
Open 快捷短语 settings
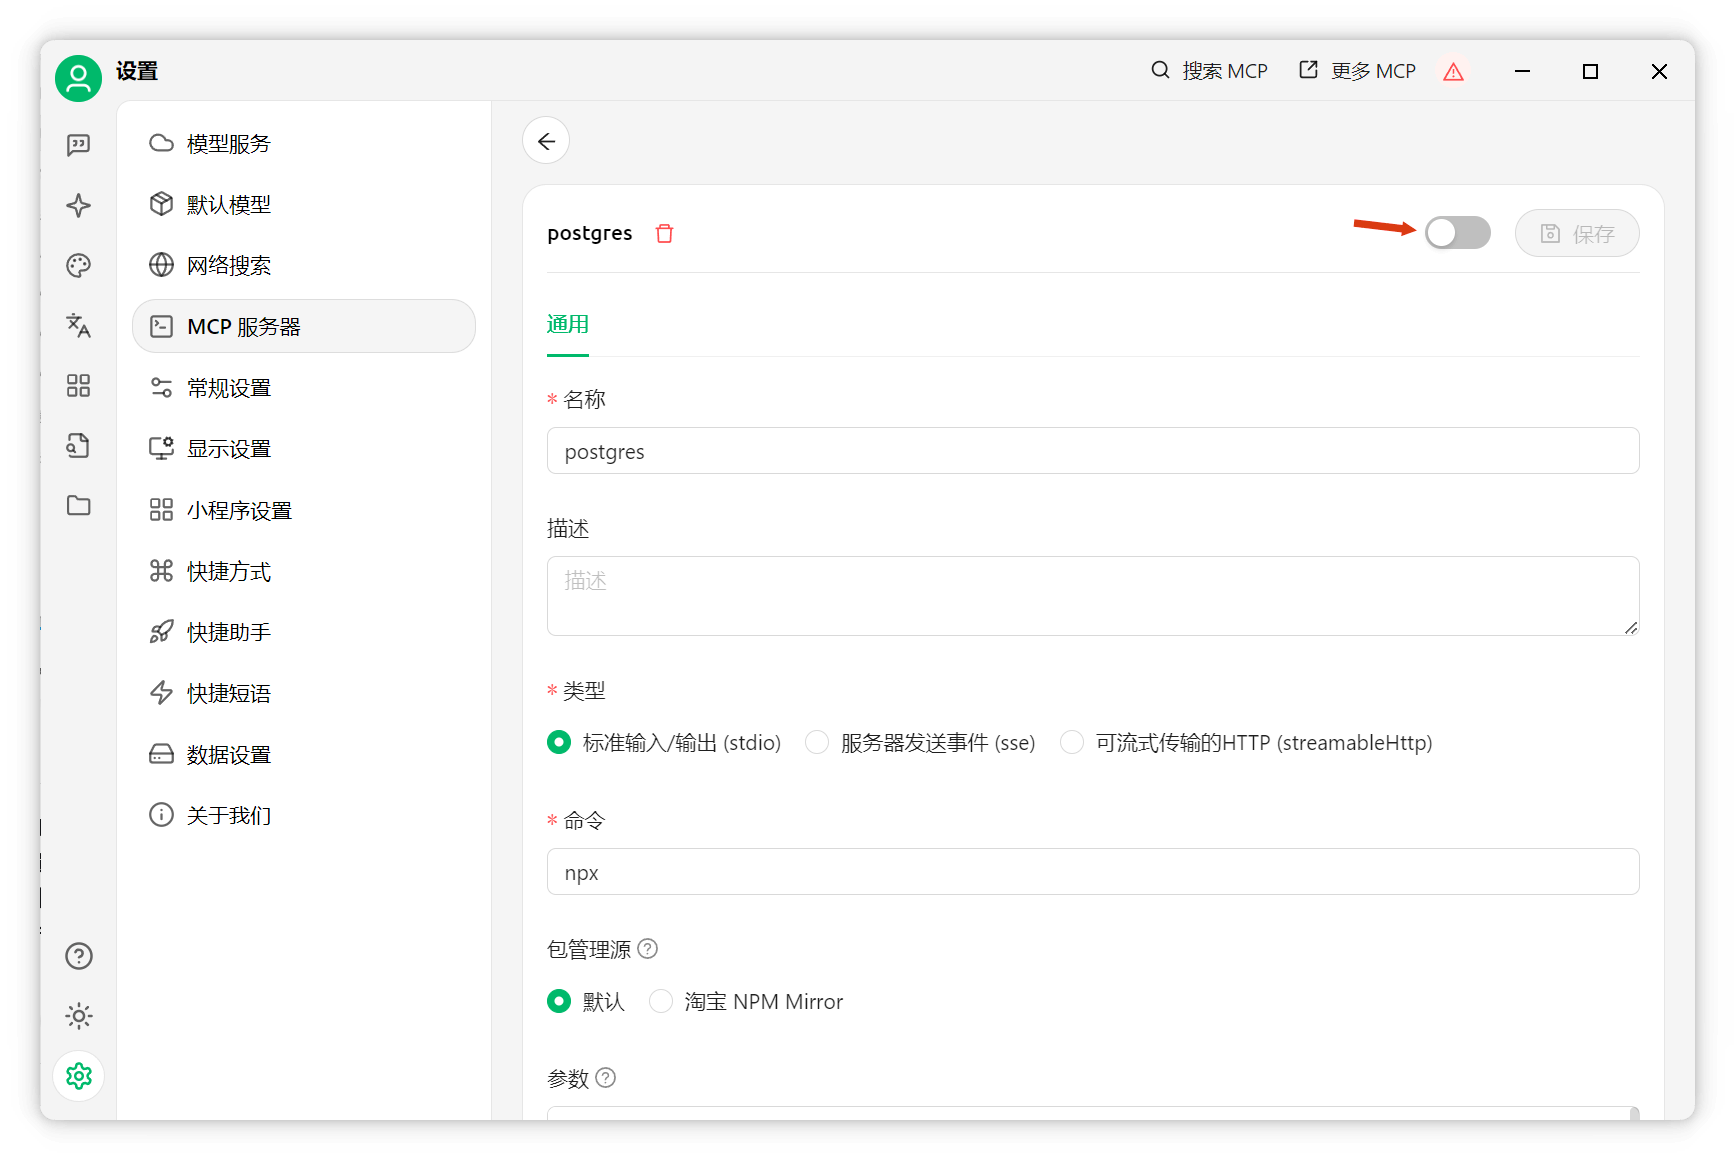304,693
